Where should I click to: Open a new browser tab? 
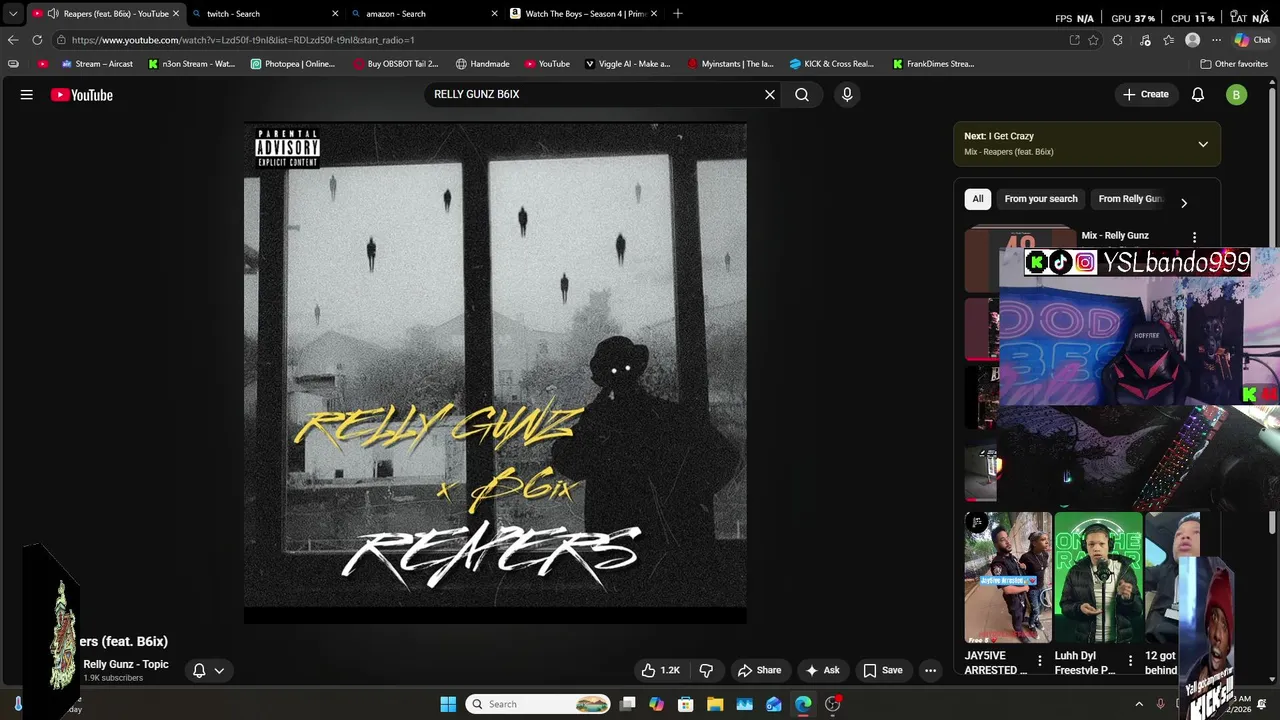[x=678, y=13]
